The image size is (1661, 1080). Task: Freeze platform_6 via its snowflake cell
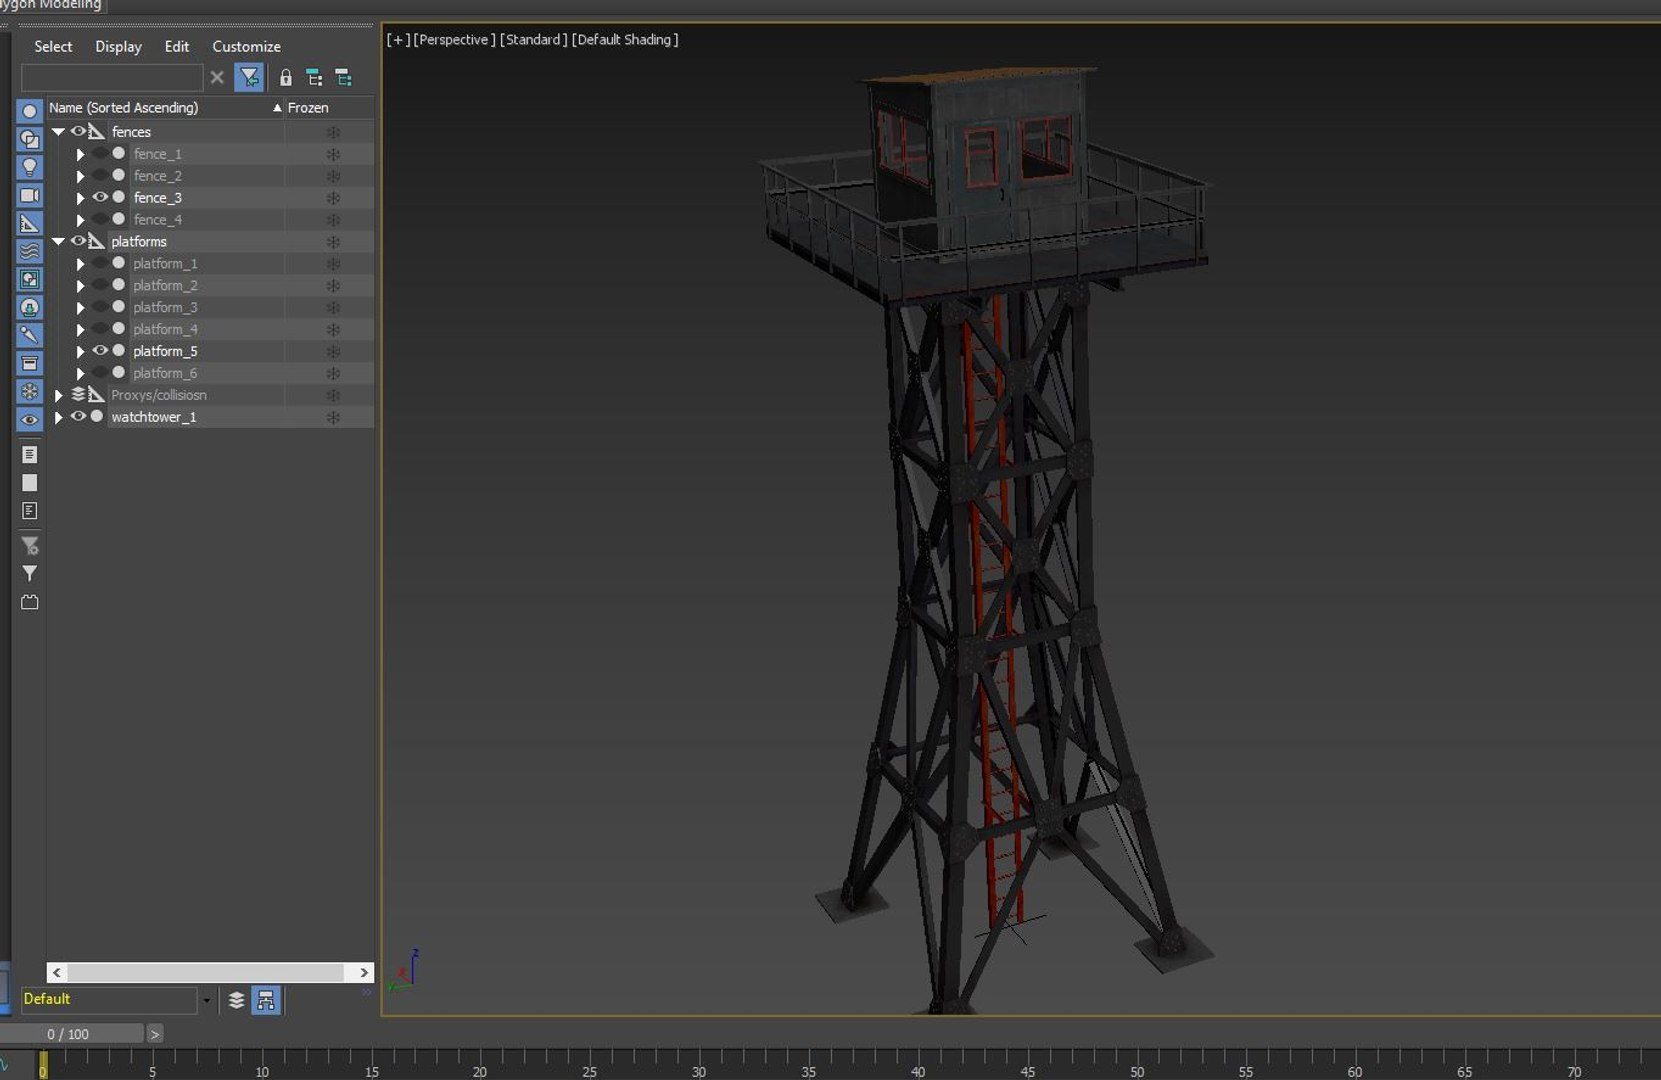click(333, 373)
